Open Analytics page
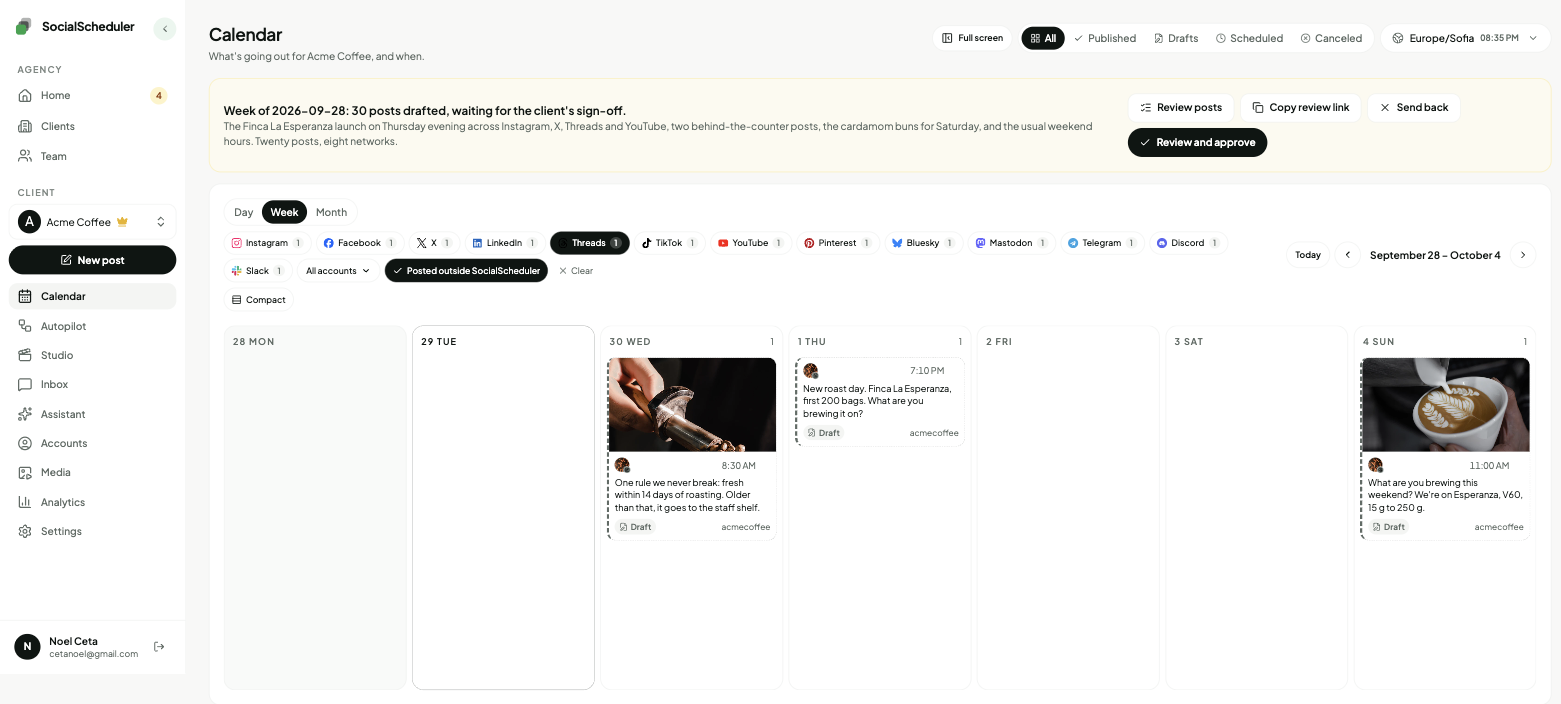Screen dimensions: 1561x704 click(92, 502)
